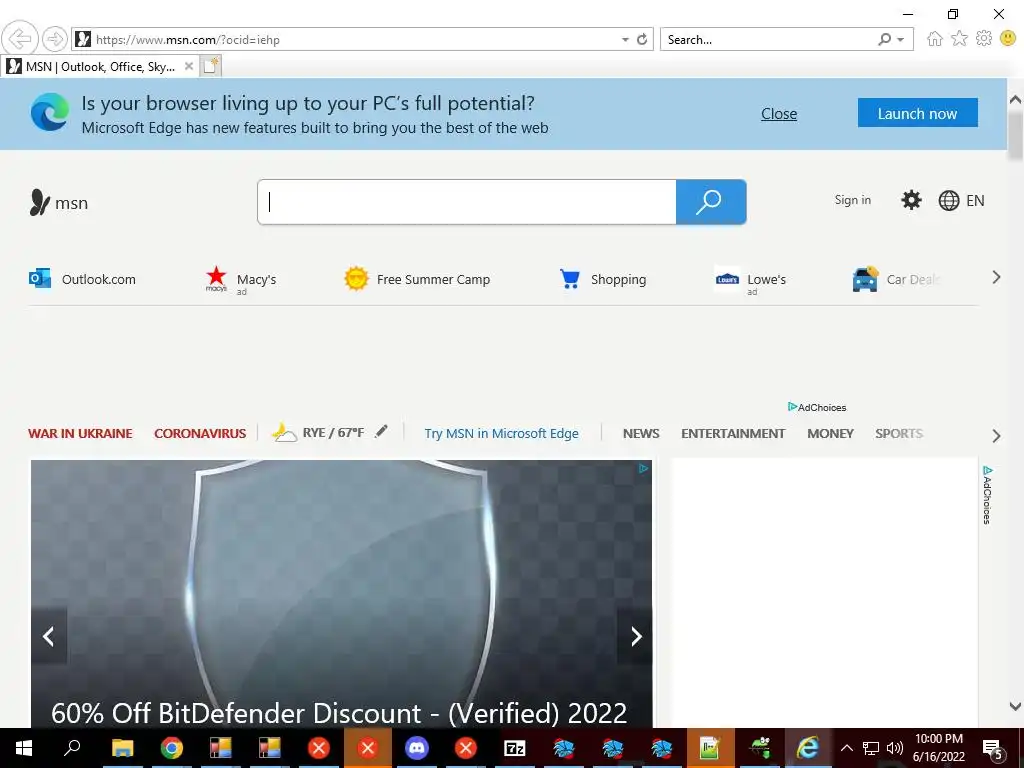Image resolution: width=1024 pixels, height=768 pixels.
Task: Open the Shopping cart shortcut
Action: click(603, 280)
